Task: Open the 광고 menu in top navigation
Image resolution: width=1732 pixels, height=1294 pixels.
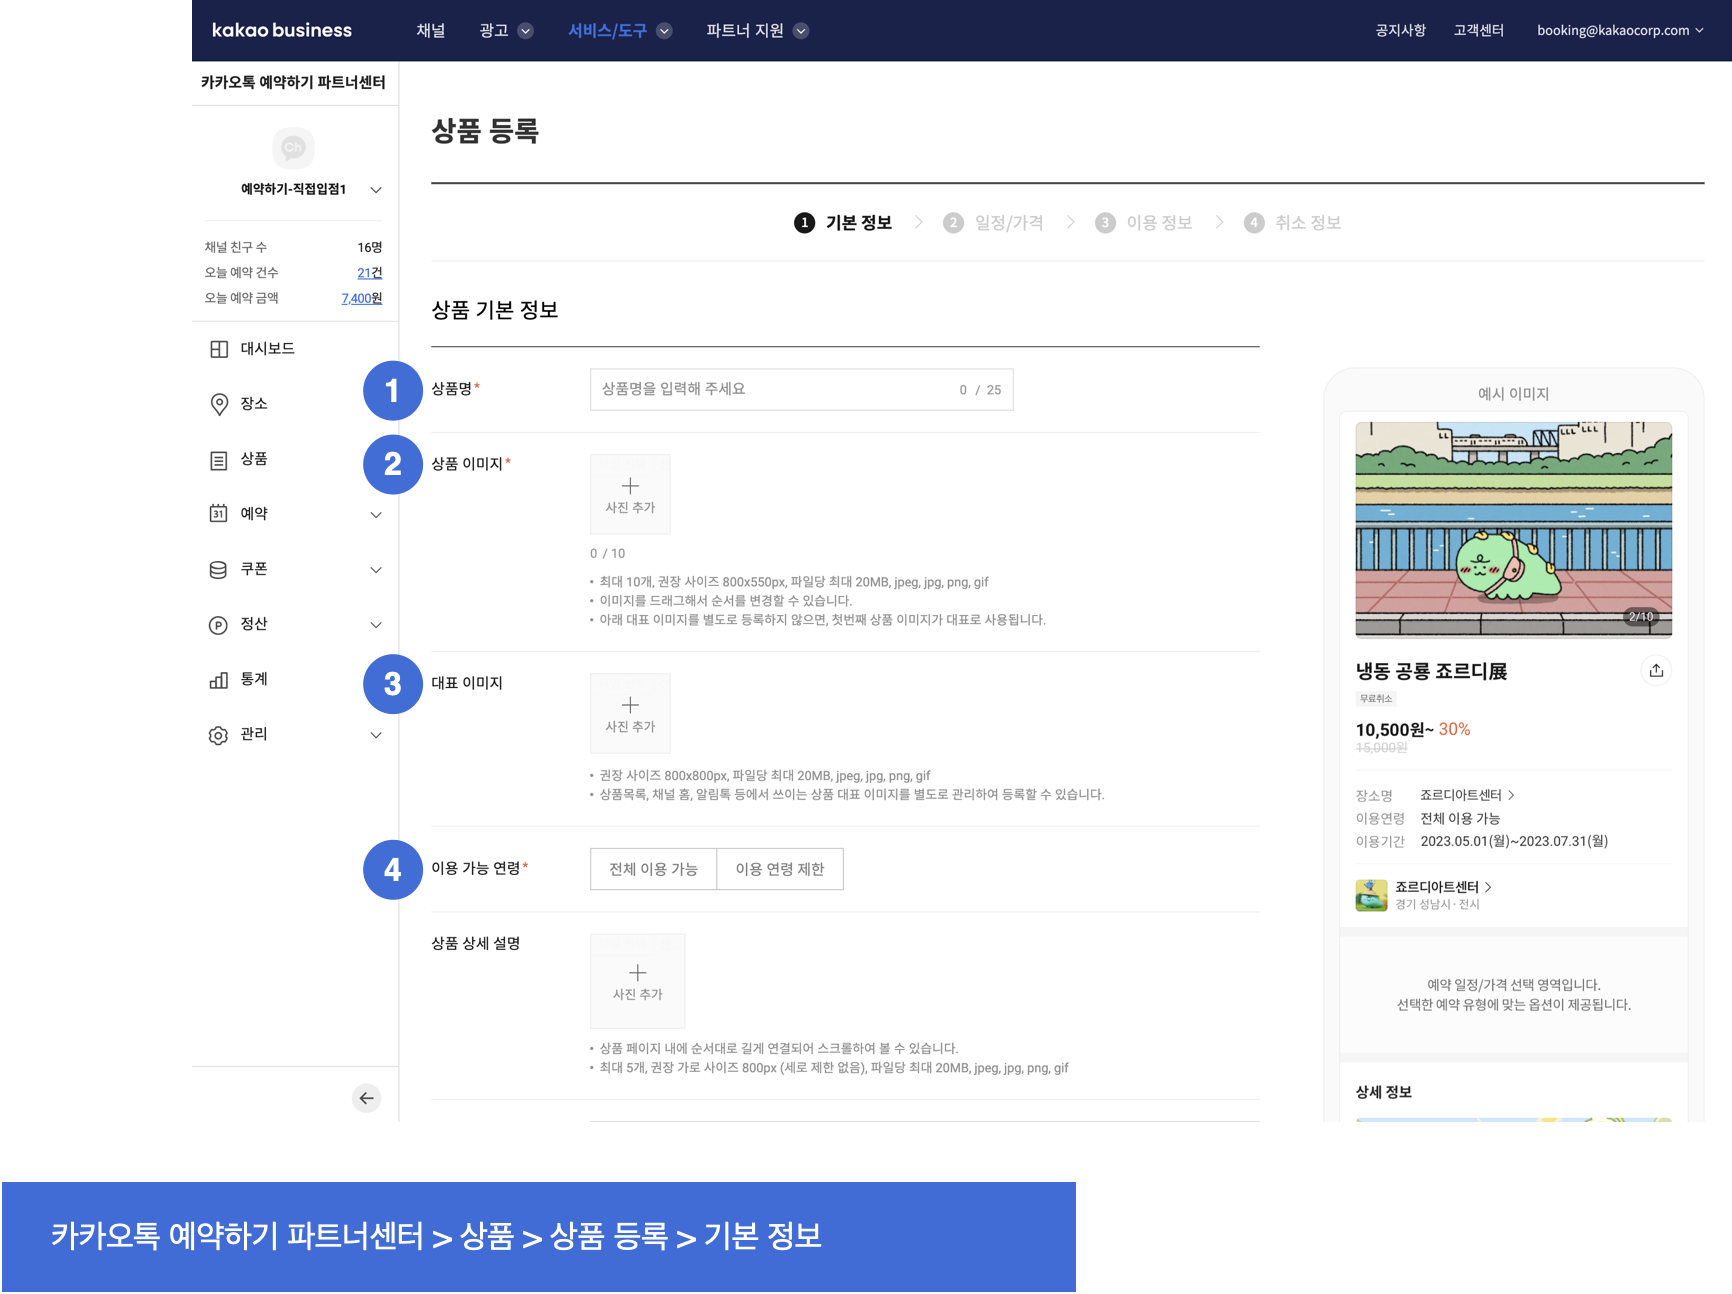Action: pyautogui.click(x=505, y=31)
